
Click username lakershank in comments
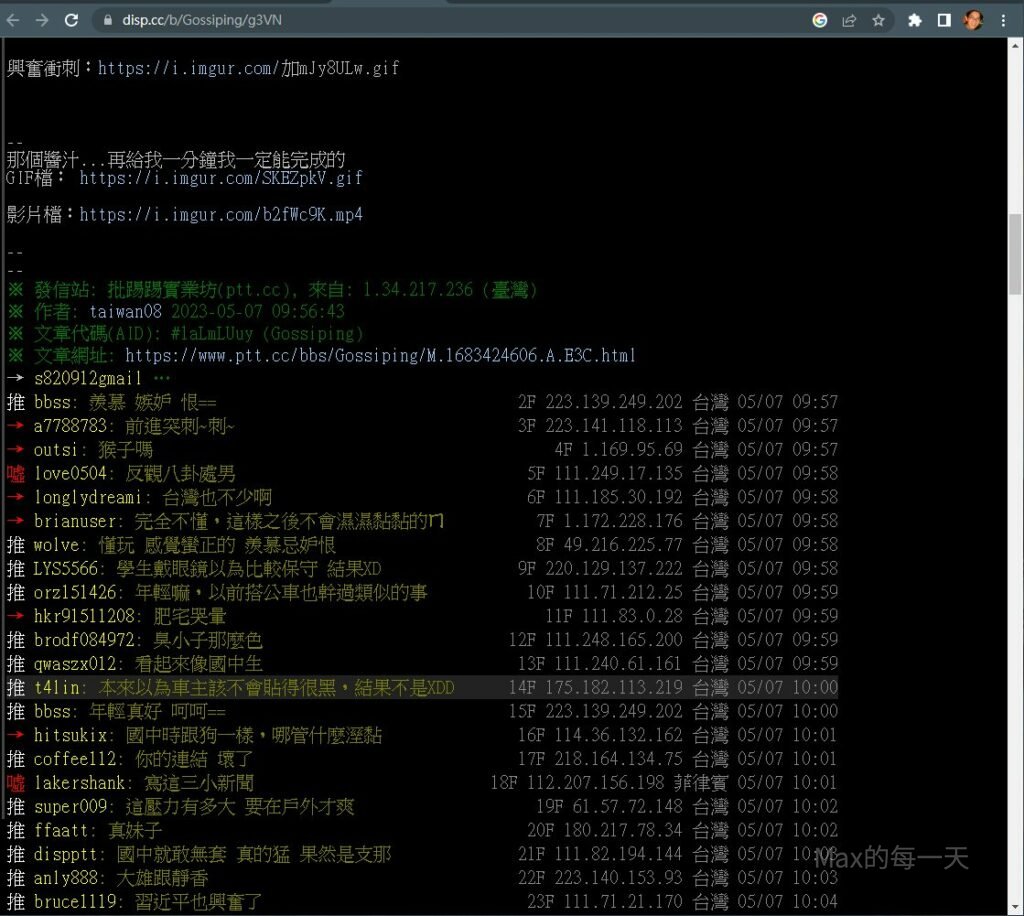pyautogui.click(x=80, y=782)
